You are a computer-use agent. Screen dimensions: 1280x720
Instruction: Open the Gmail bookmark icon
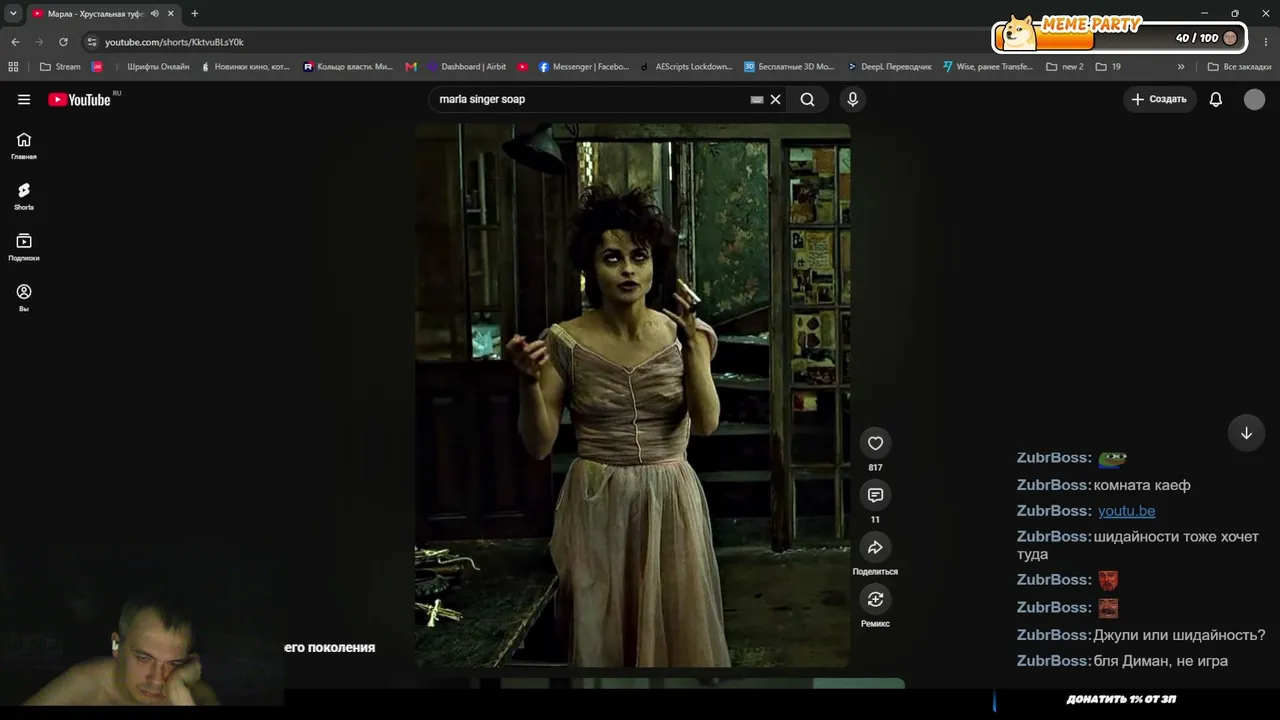pyautogui.click(x=411, y=67)
